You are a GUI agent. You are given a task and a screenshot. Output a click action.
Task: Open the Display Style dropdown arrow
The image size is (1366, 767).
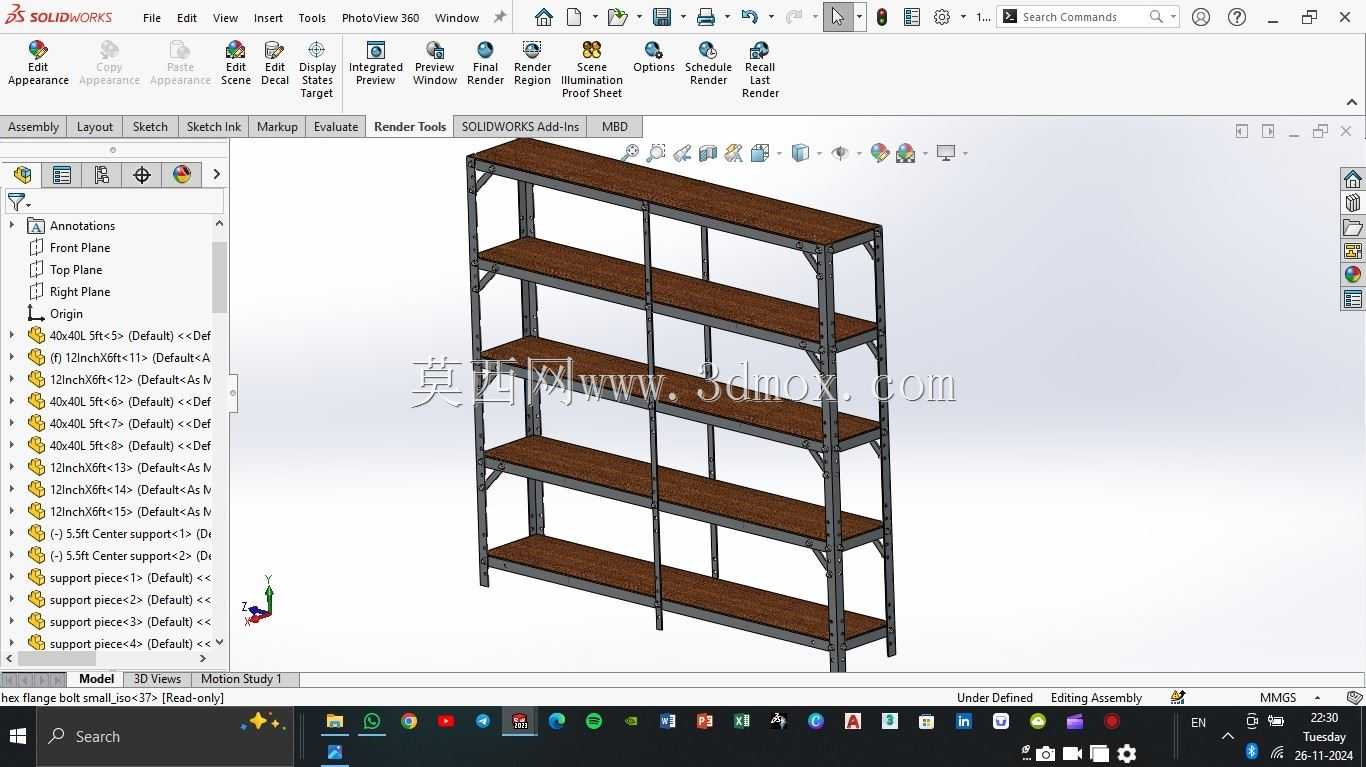pyautogui.click(x=819, y=153)
